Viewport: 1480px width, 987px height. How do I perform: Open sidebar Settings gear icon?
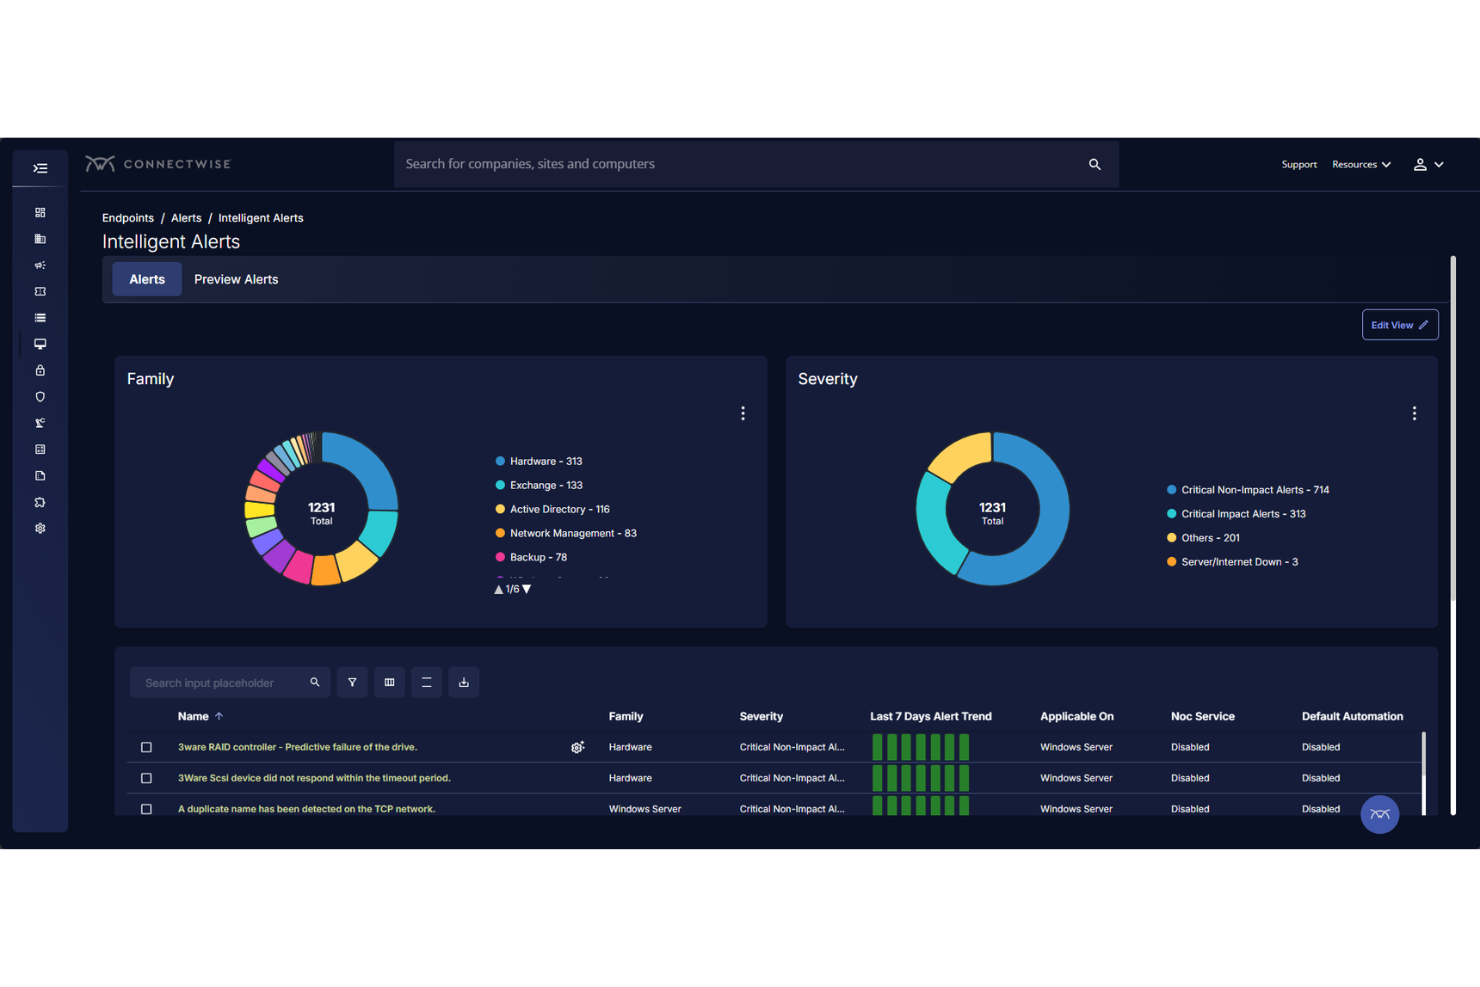(x=40, y=528)
